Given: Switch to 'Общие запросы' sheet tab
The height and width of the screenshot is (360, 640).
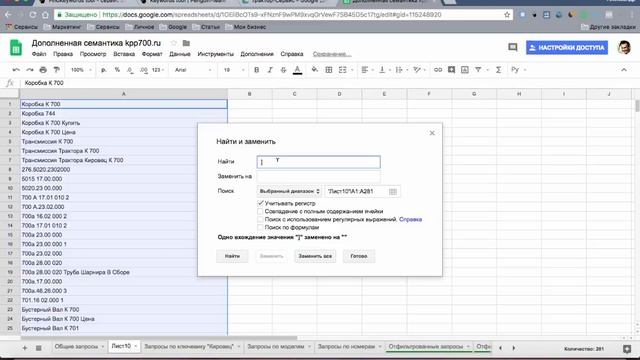Looking at the screenshot, I should [76, 347].
